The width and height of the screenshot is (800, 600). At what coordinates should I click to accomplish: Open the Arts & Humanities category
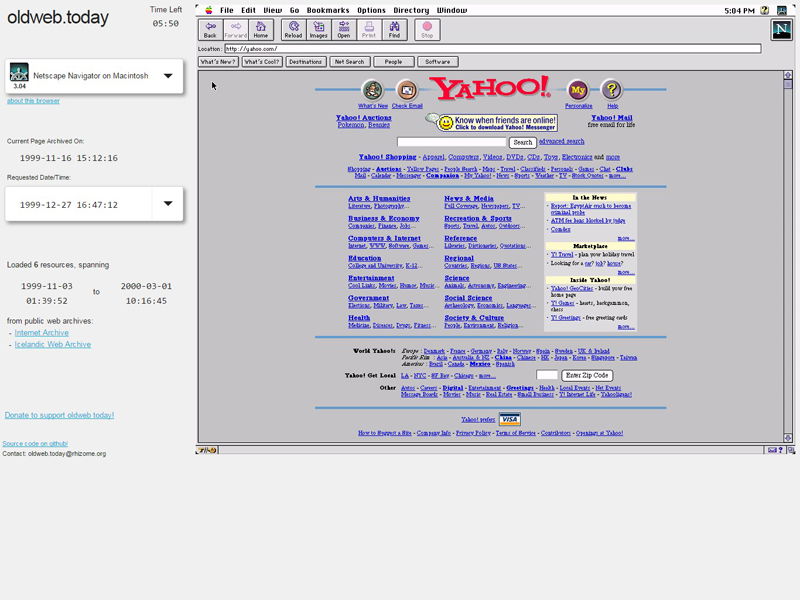pyautogui.click(x=379, y=198)
